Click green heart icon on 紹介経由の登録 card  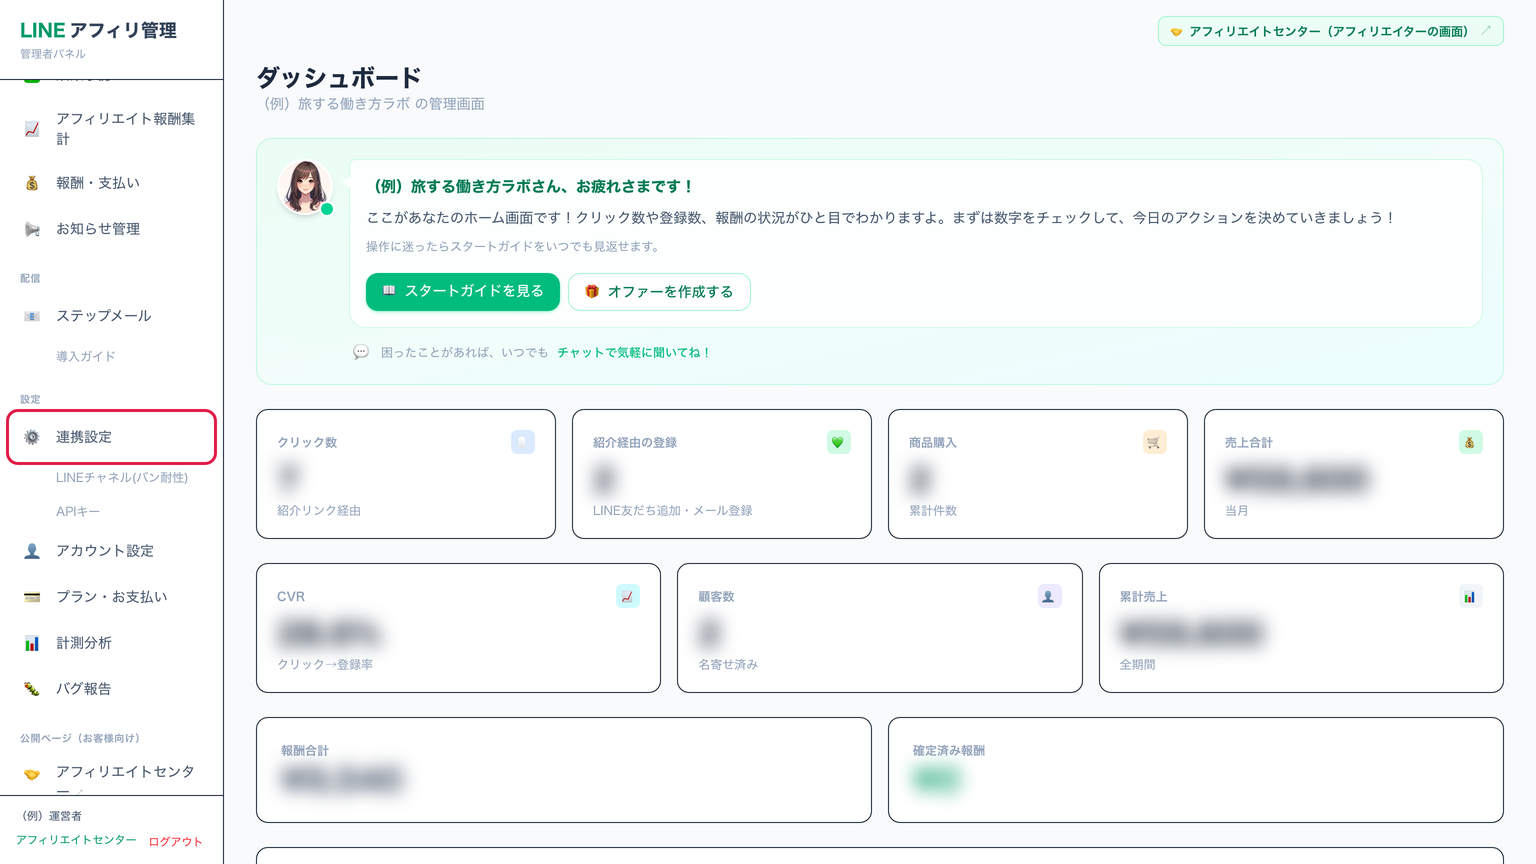pyautogui.click(x=838, y=442)
